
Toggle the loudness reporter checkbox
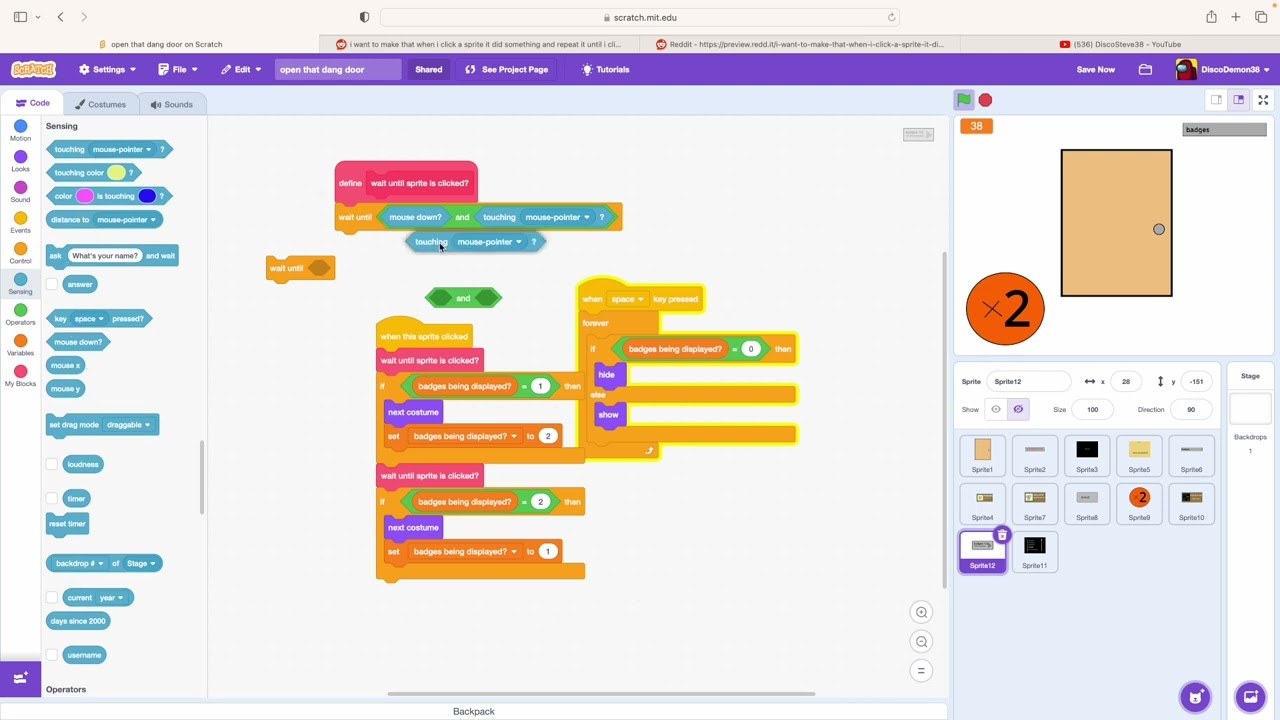(52, 464)
